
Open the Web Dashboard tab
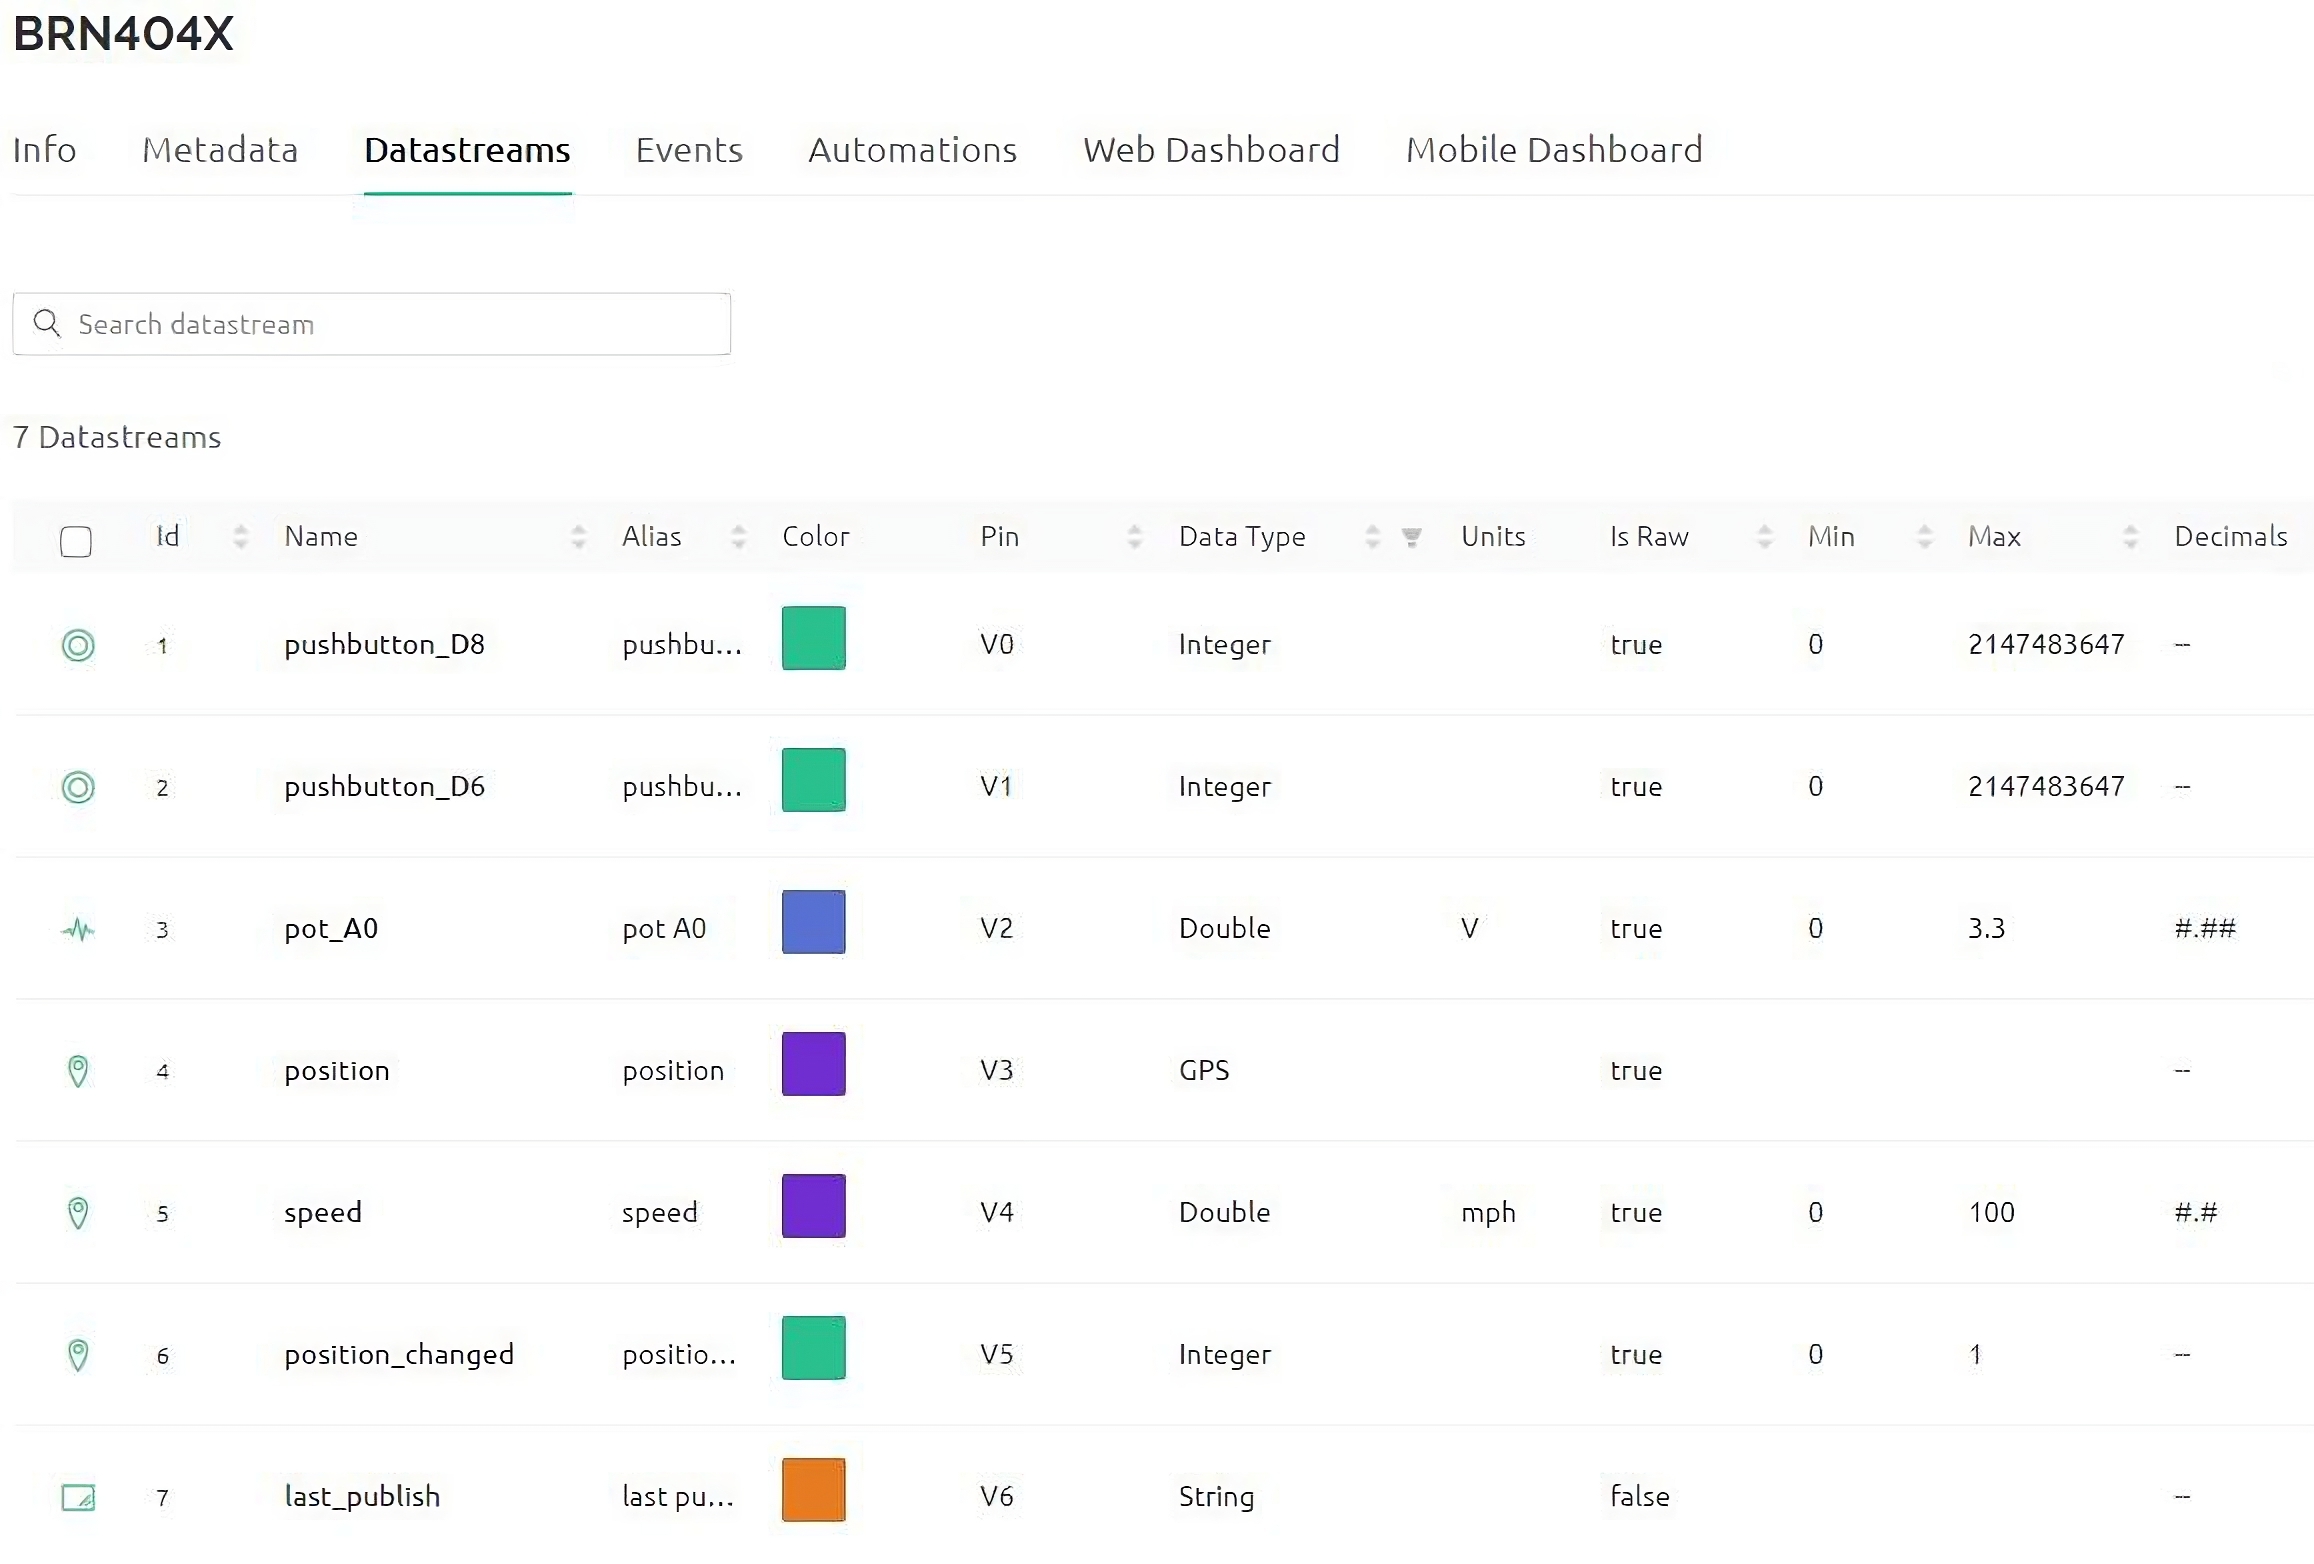click(x=1211, y=150)
